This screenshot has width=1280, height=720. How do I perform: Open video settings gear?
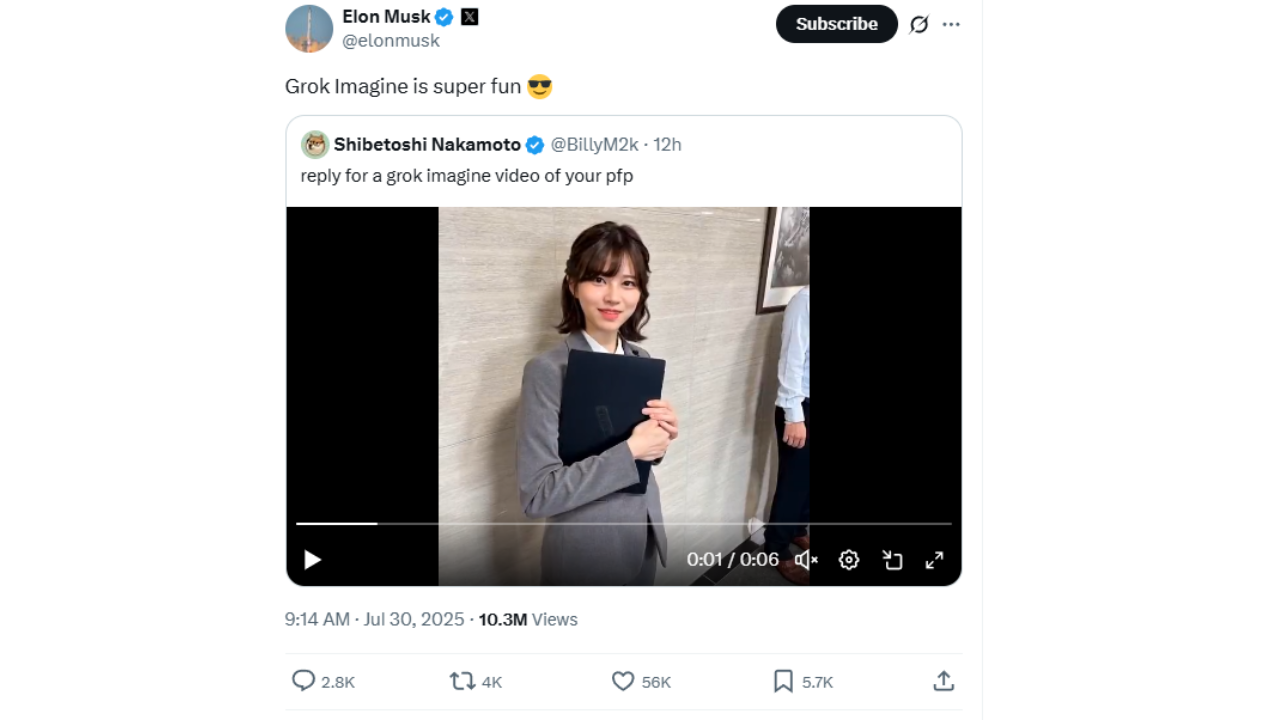coord(849,560)
